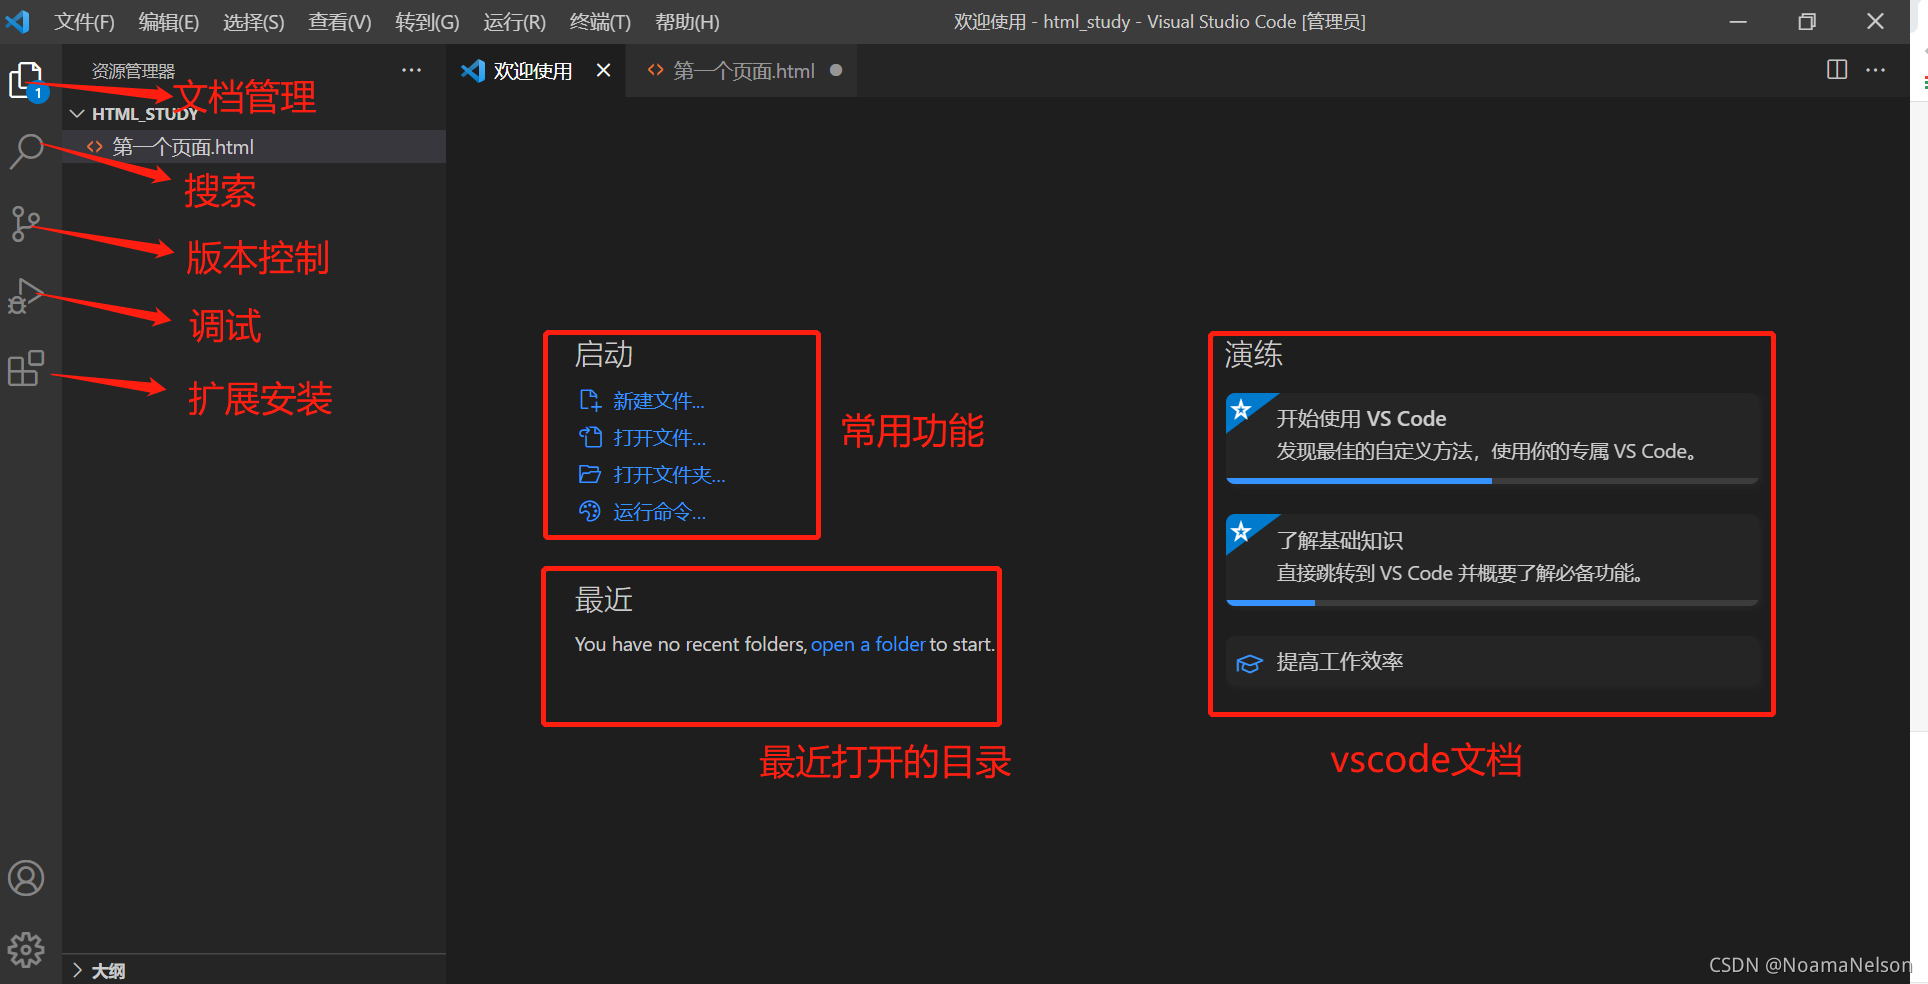The width and height of the screenshot is (1928, 984).
Task: Click the VS Code logo in title bar
Action: click(x=18, y=21)
